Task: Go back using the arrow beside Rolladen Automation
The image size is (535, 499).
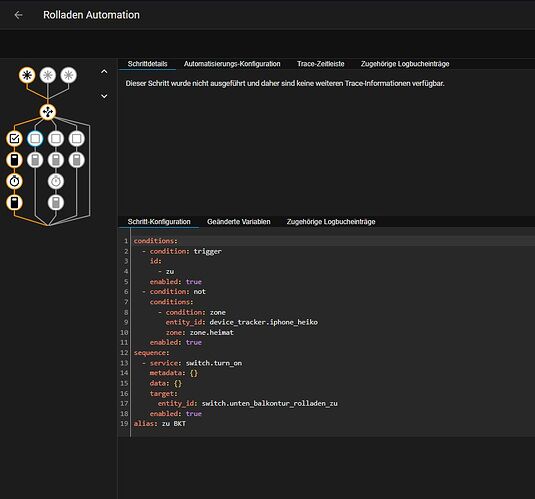Action: pyautogui.click(x=18, y=15)
